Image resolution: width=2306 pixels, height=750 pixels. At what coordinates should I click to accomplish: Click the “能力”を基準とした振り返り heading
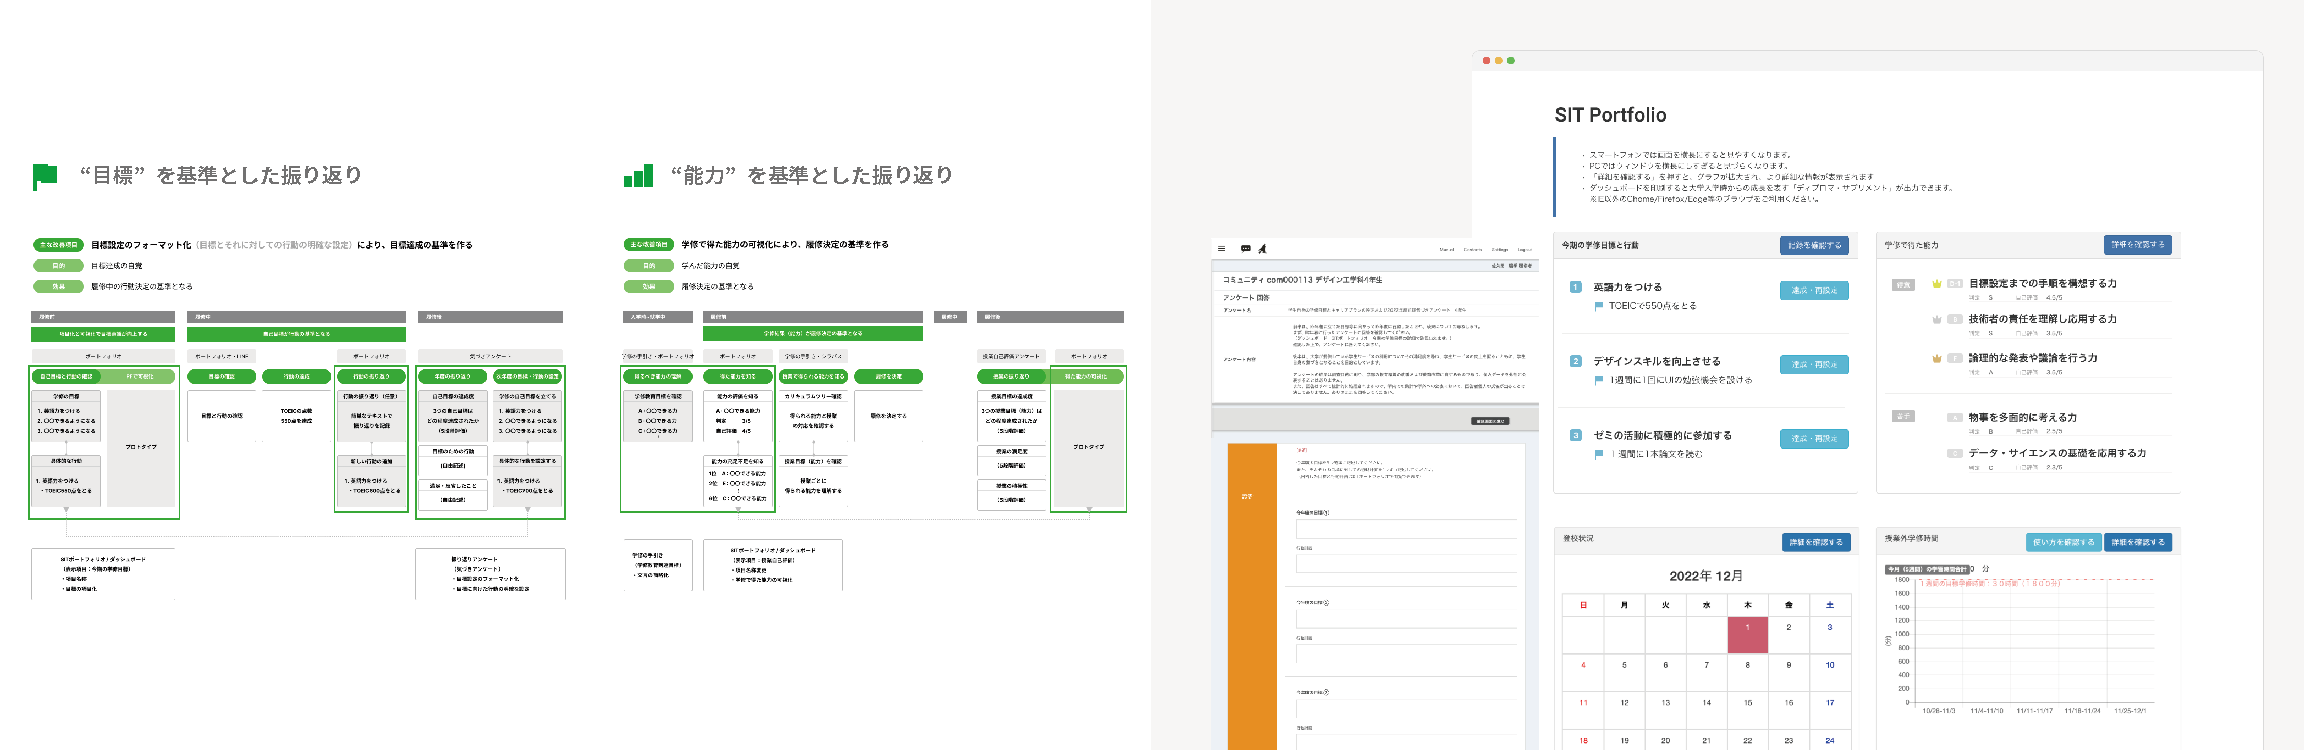[812, 176]
